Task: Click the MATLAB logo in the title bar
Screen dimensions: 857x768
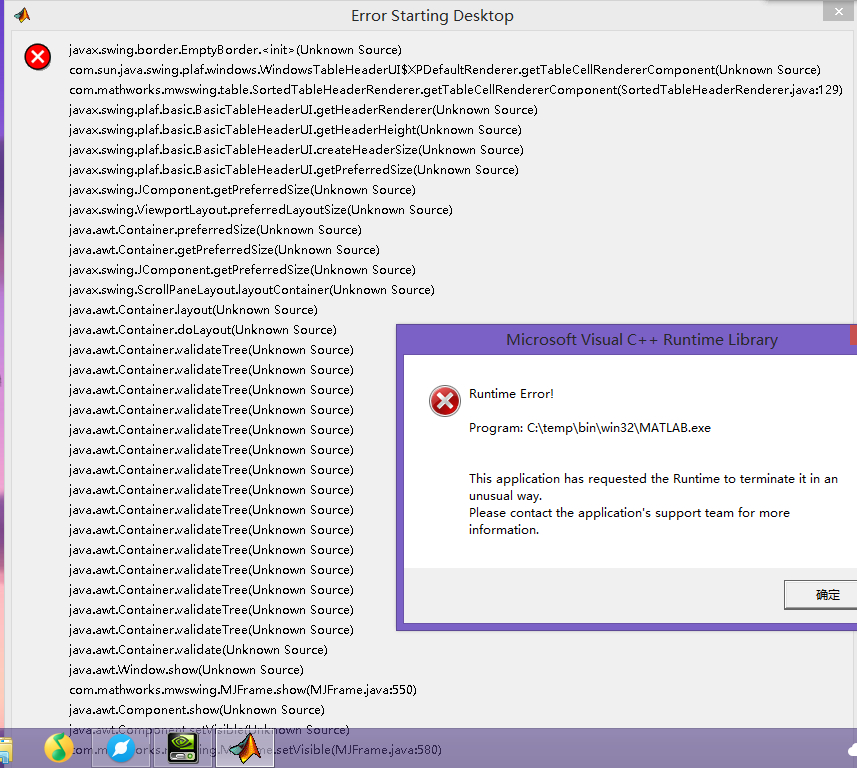Action: (22, 15)
